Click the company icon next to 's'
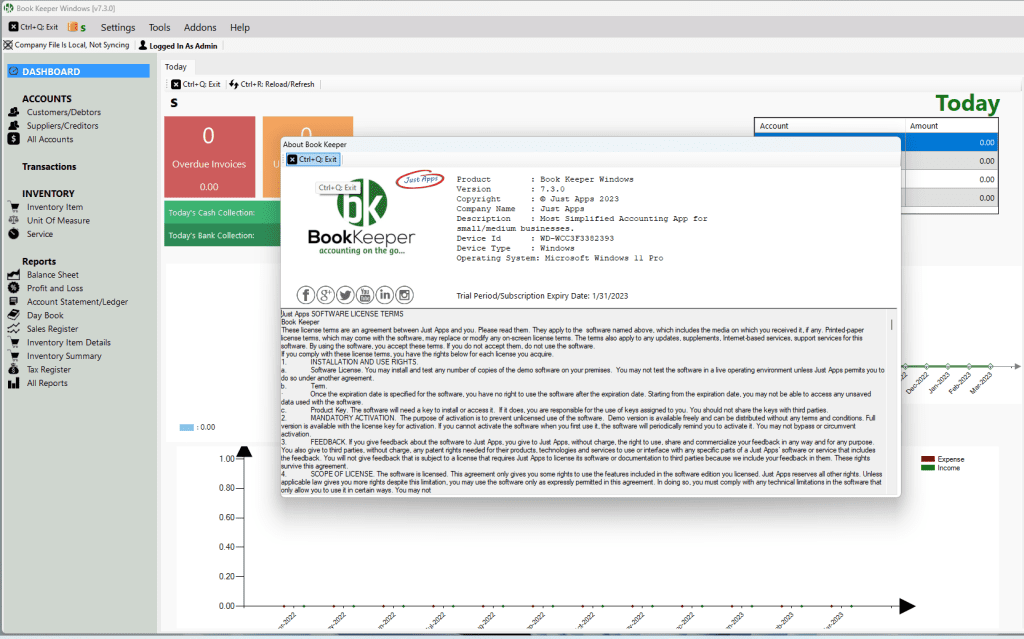 73,27
